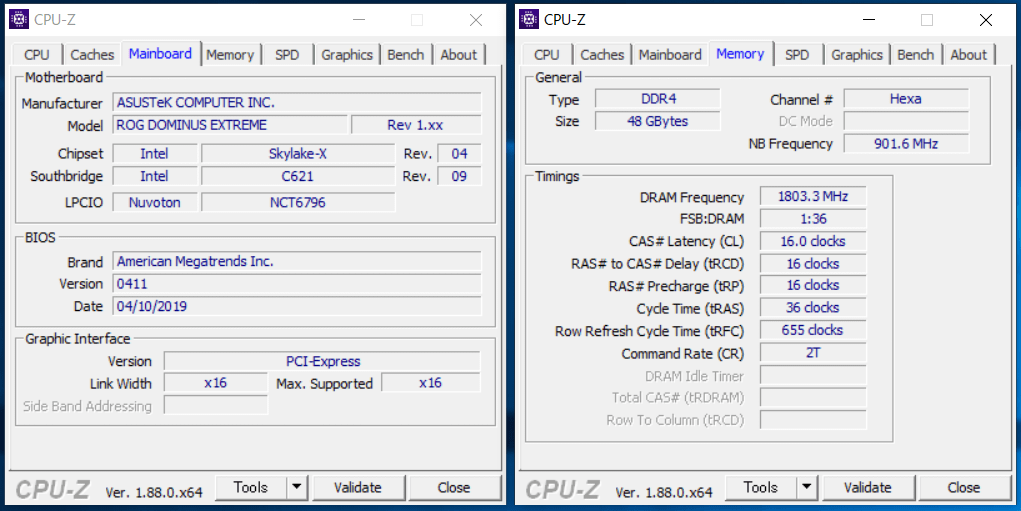Click CPU-Z app icon in Memory window title bar

click(x=529, y=20)
